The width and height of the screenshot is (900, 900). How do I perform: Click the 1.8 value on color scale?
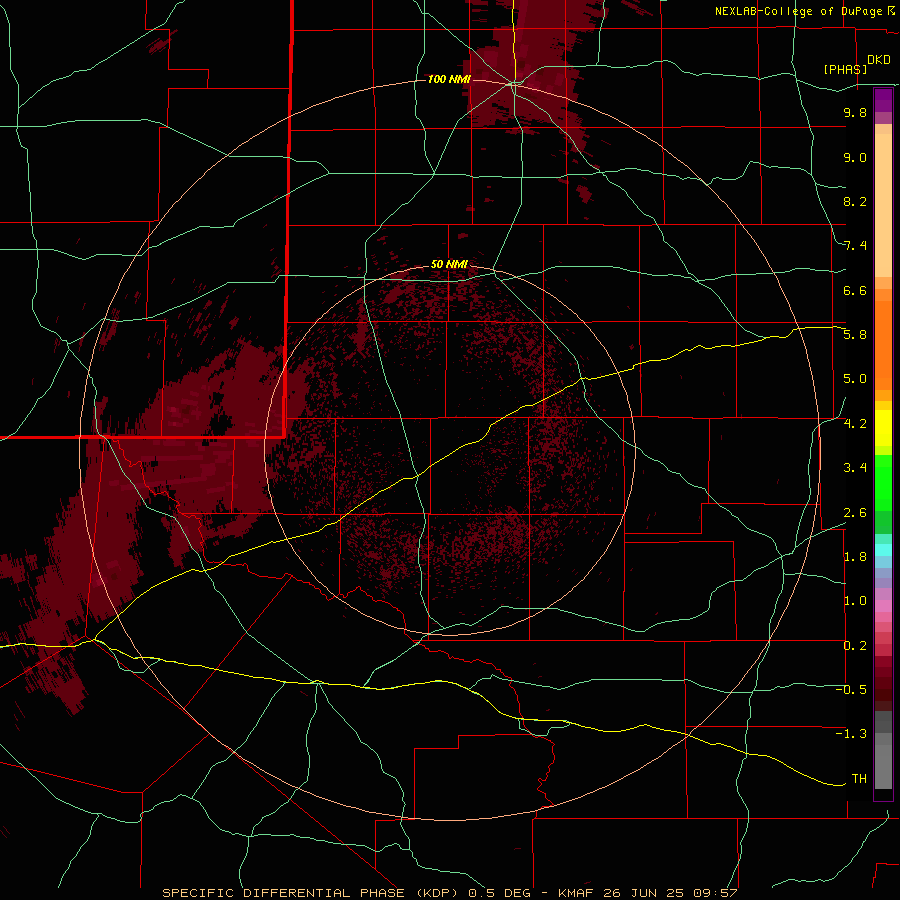pyautogui.click(x=855, y=557)
